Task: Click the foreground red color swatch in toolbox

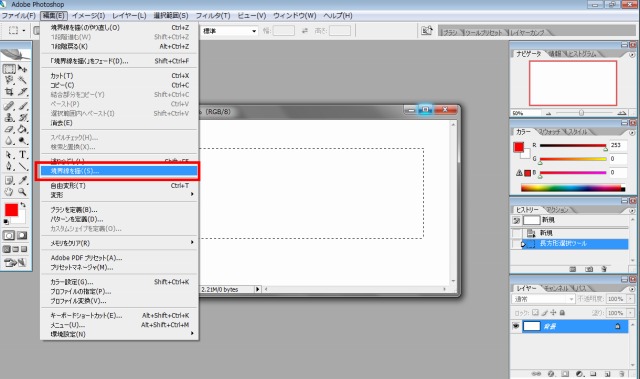Action: tap(11, 210)
